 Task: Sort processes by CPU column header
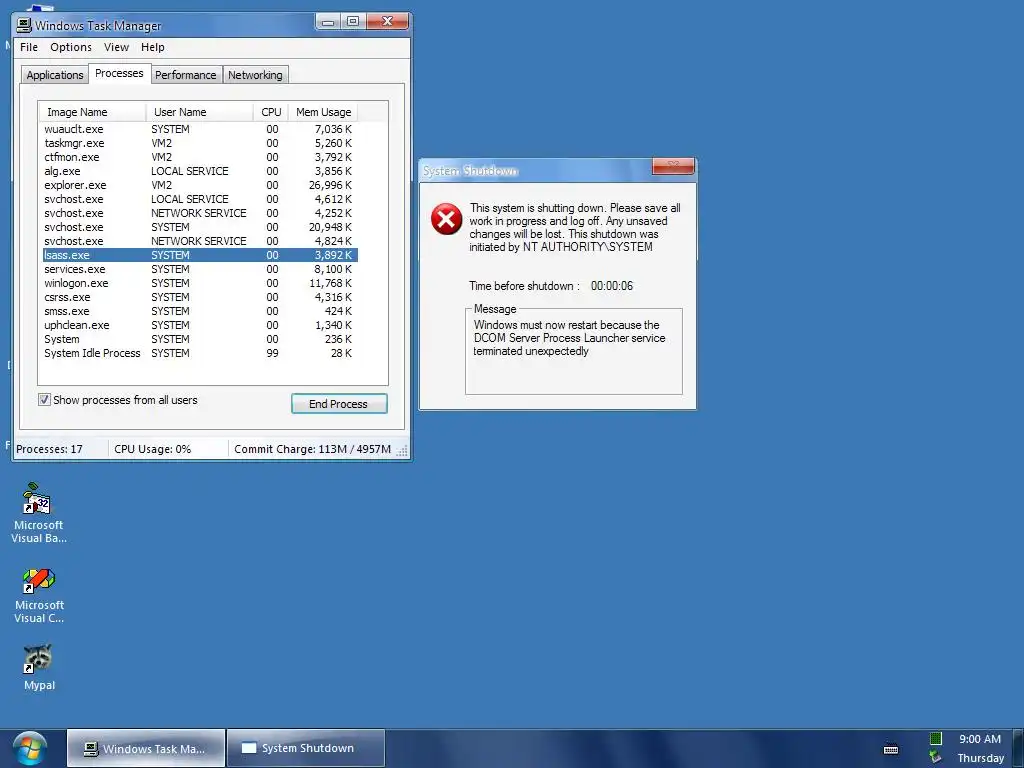point(271,112)
